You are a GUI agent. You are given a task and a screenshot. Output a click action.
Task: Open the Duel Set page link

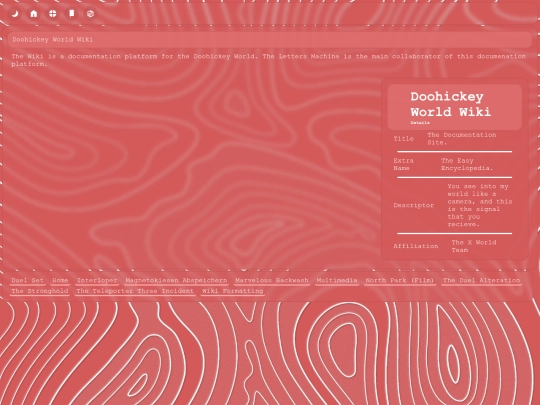pyautogui.click(x=28, y=280)
